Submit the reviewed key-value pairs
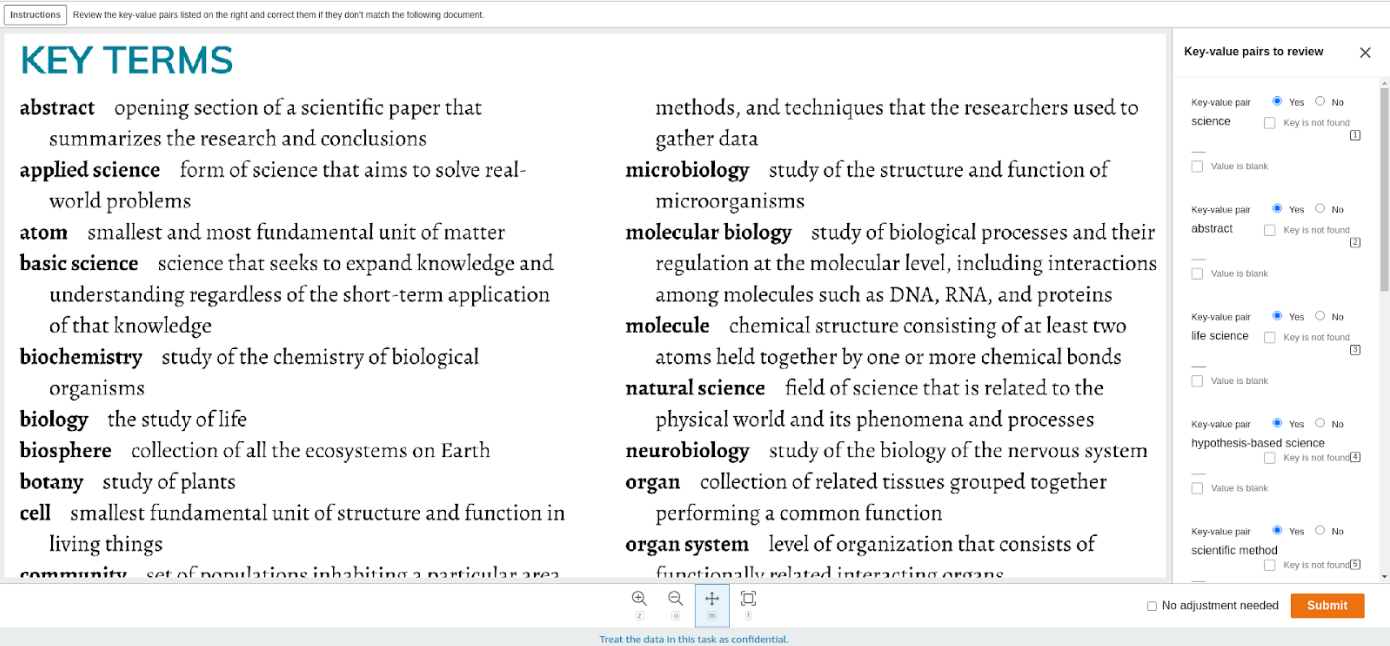 [1327, 605]
